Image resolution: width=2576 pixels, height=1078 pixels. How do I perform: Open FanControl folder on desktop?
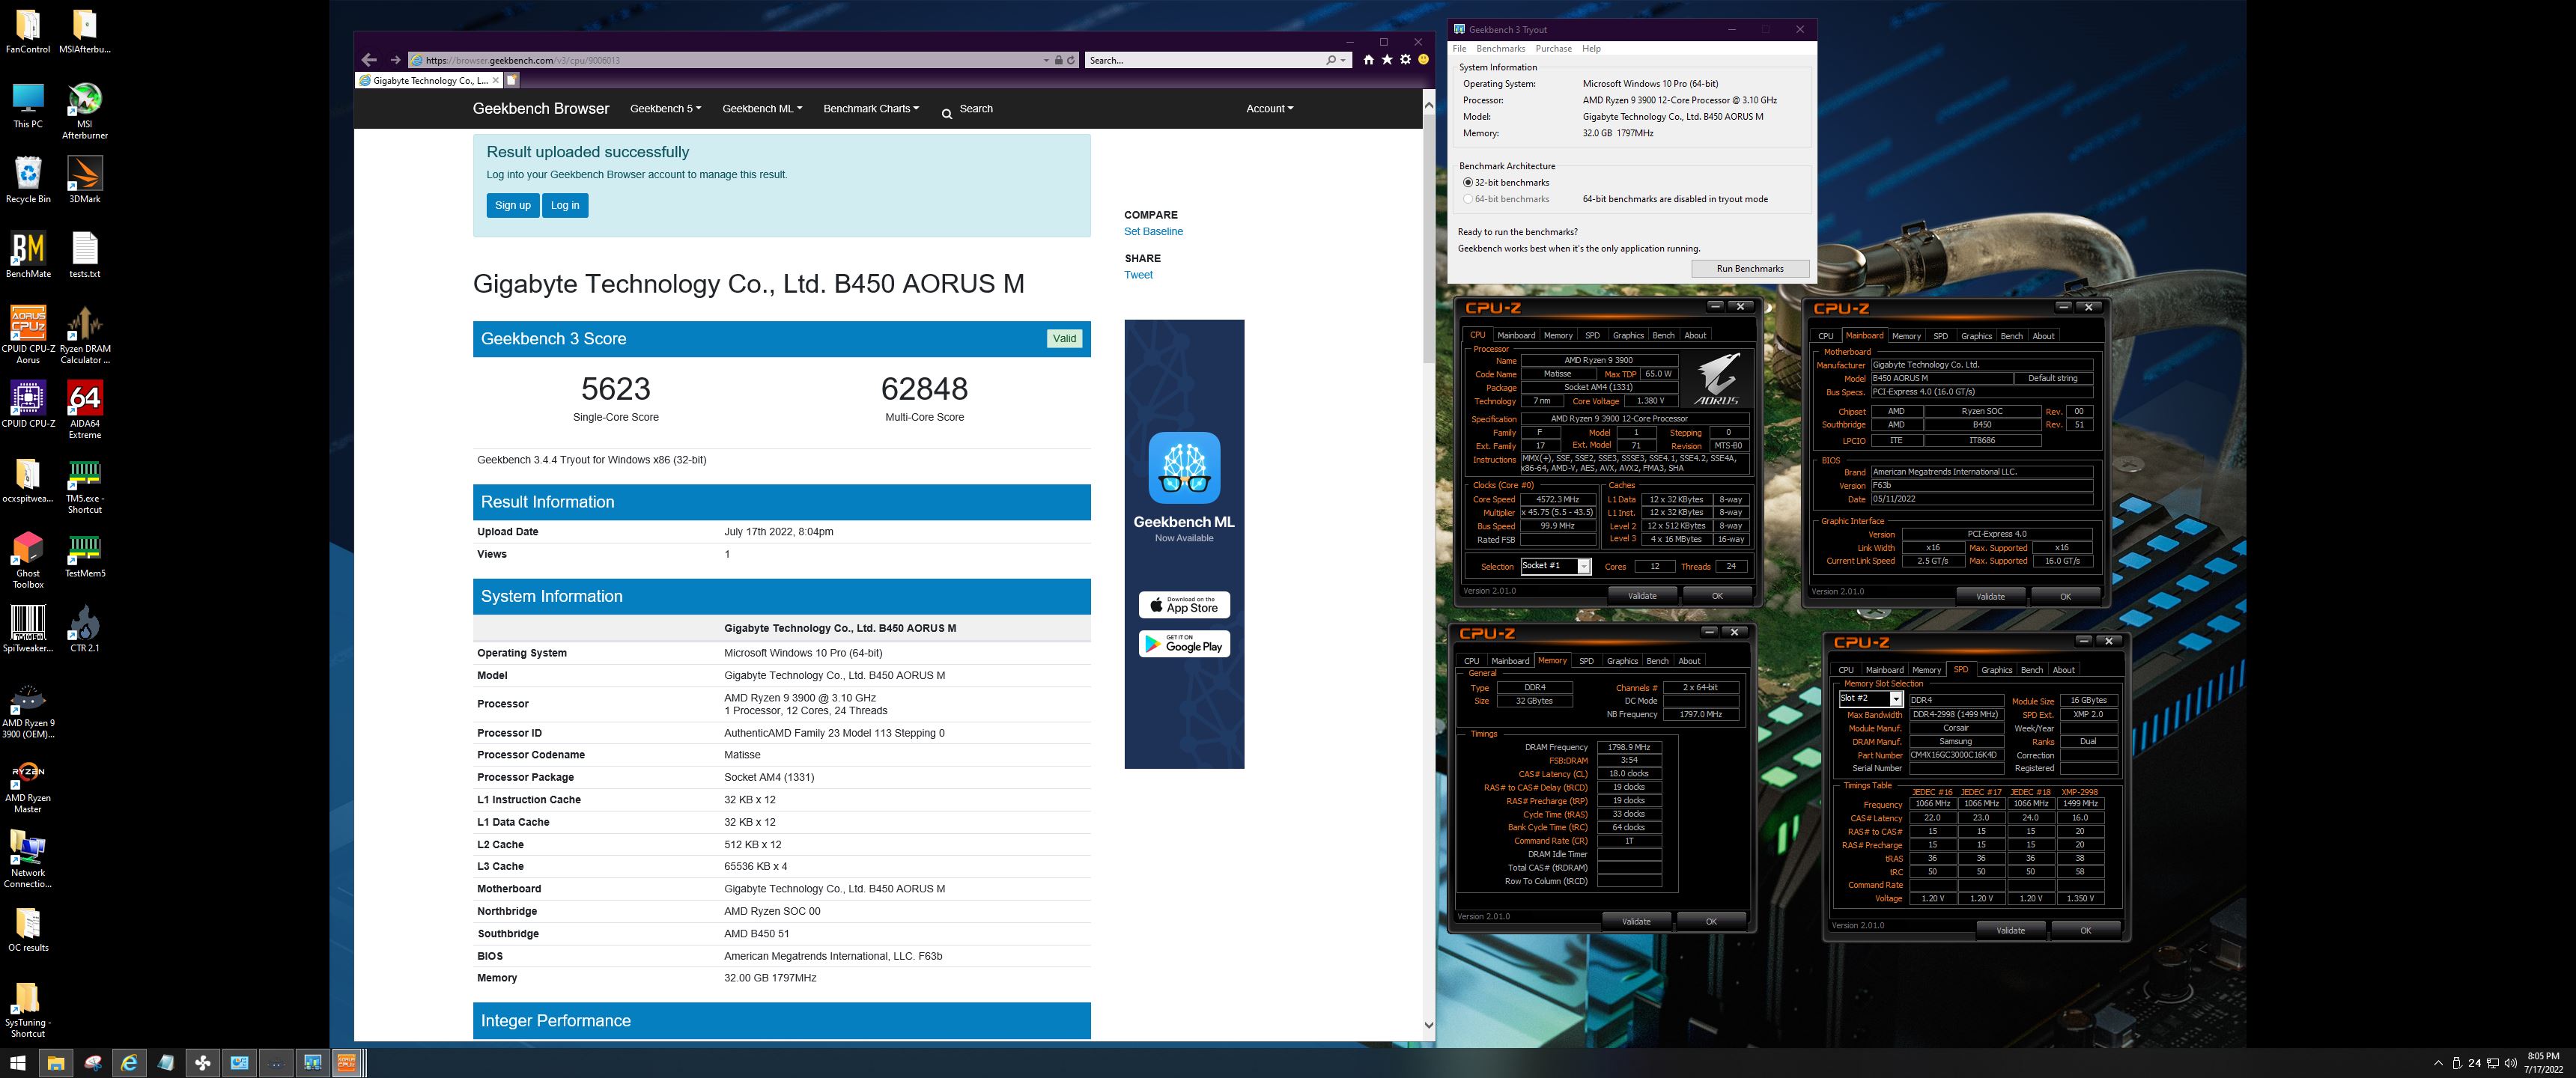pos(28,31)
